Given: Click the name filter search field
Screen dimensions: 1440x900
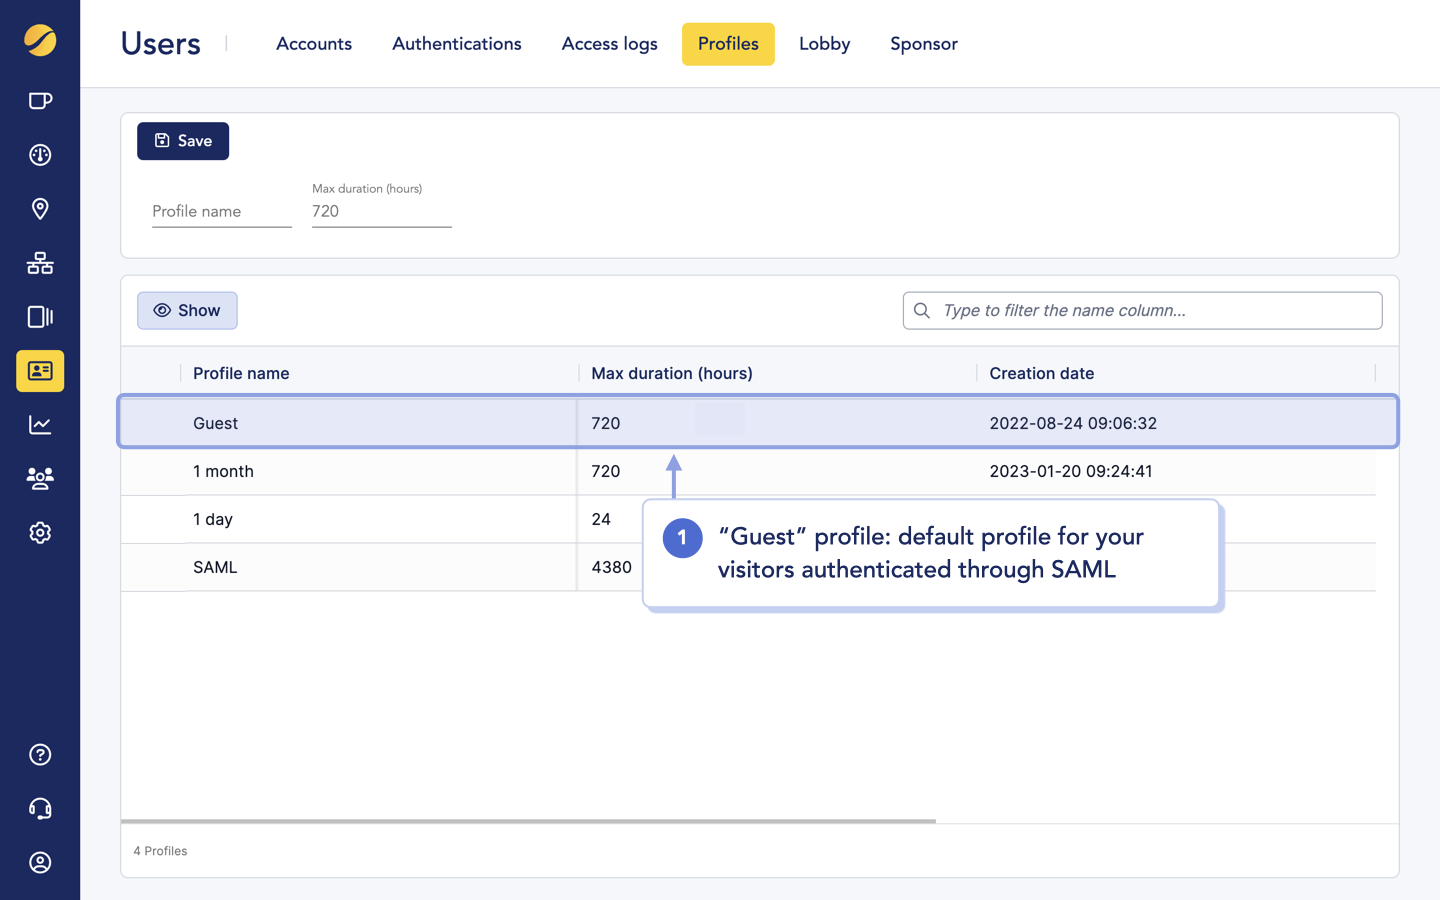Looking at the screenshot, I should pos(1142,310).
